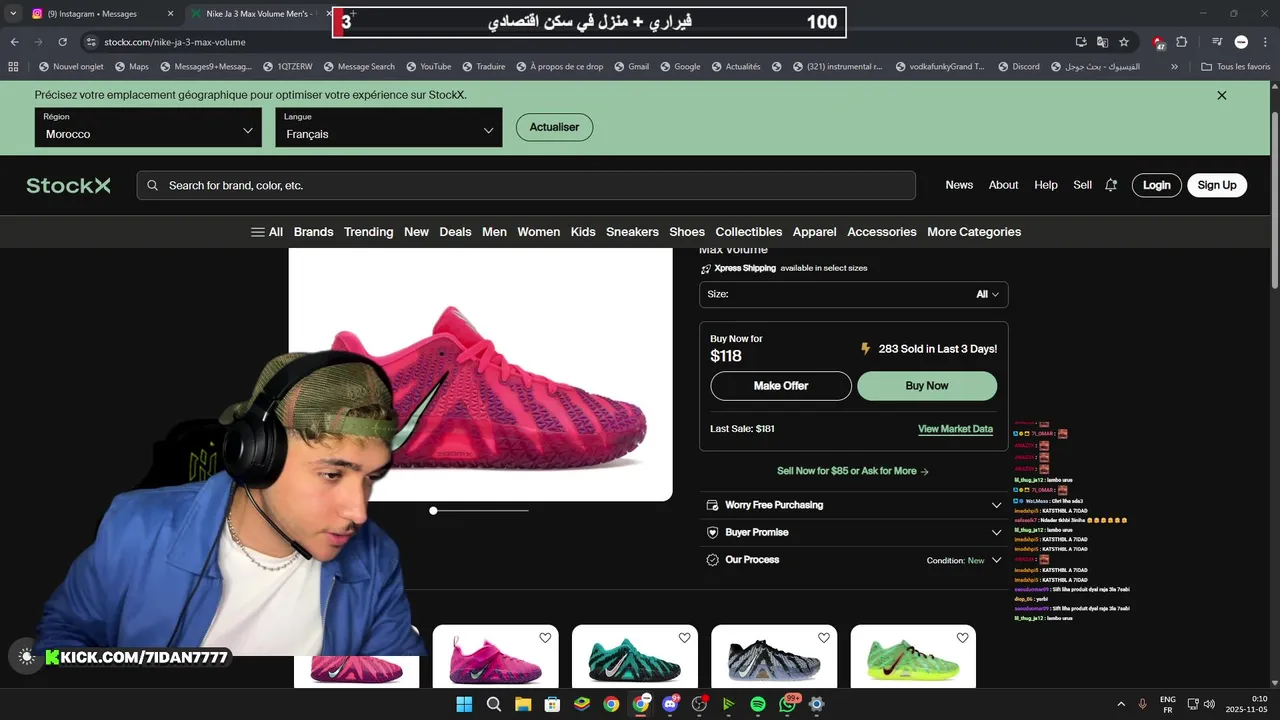Open the apps grid icon in bookmarks bar
The height and width of the screenshot is (720, 1280).
13,67
